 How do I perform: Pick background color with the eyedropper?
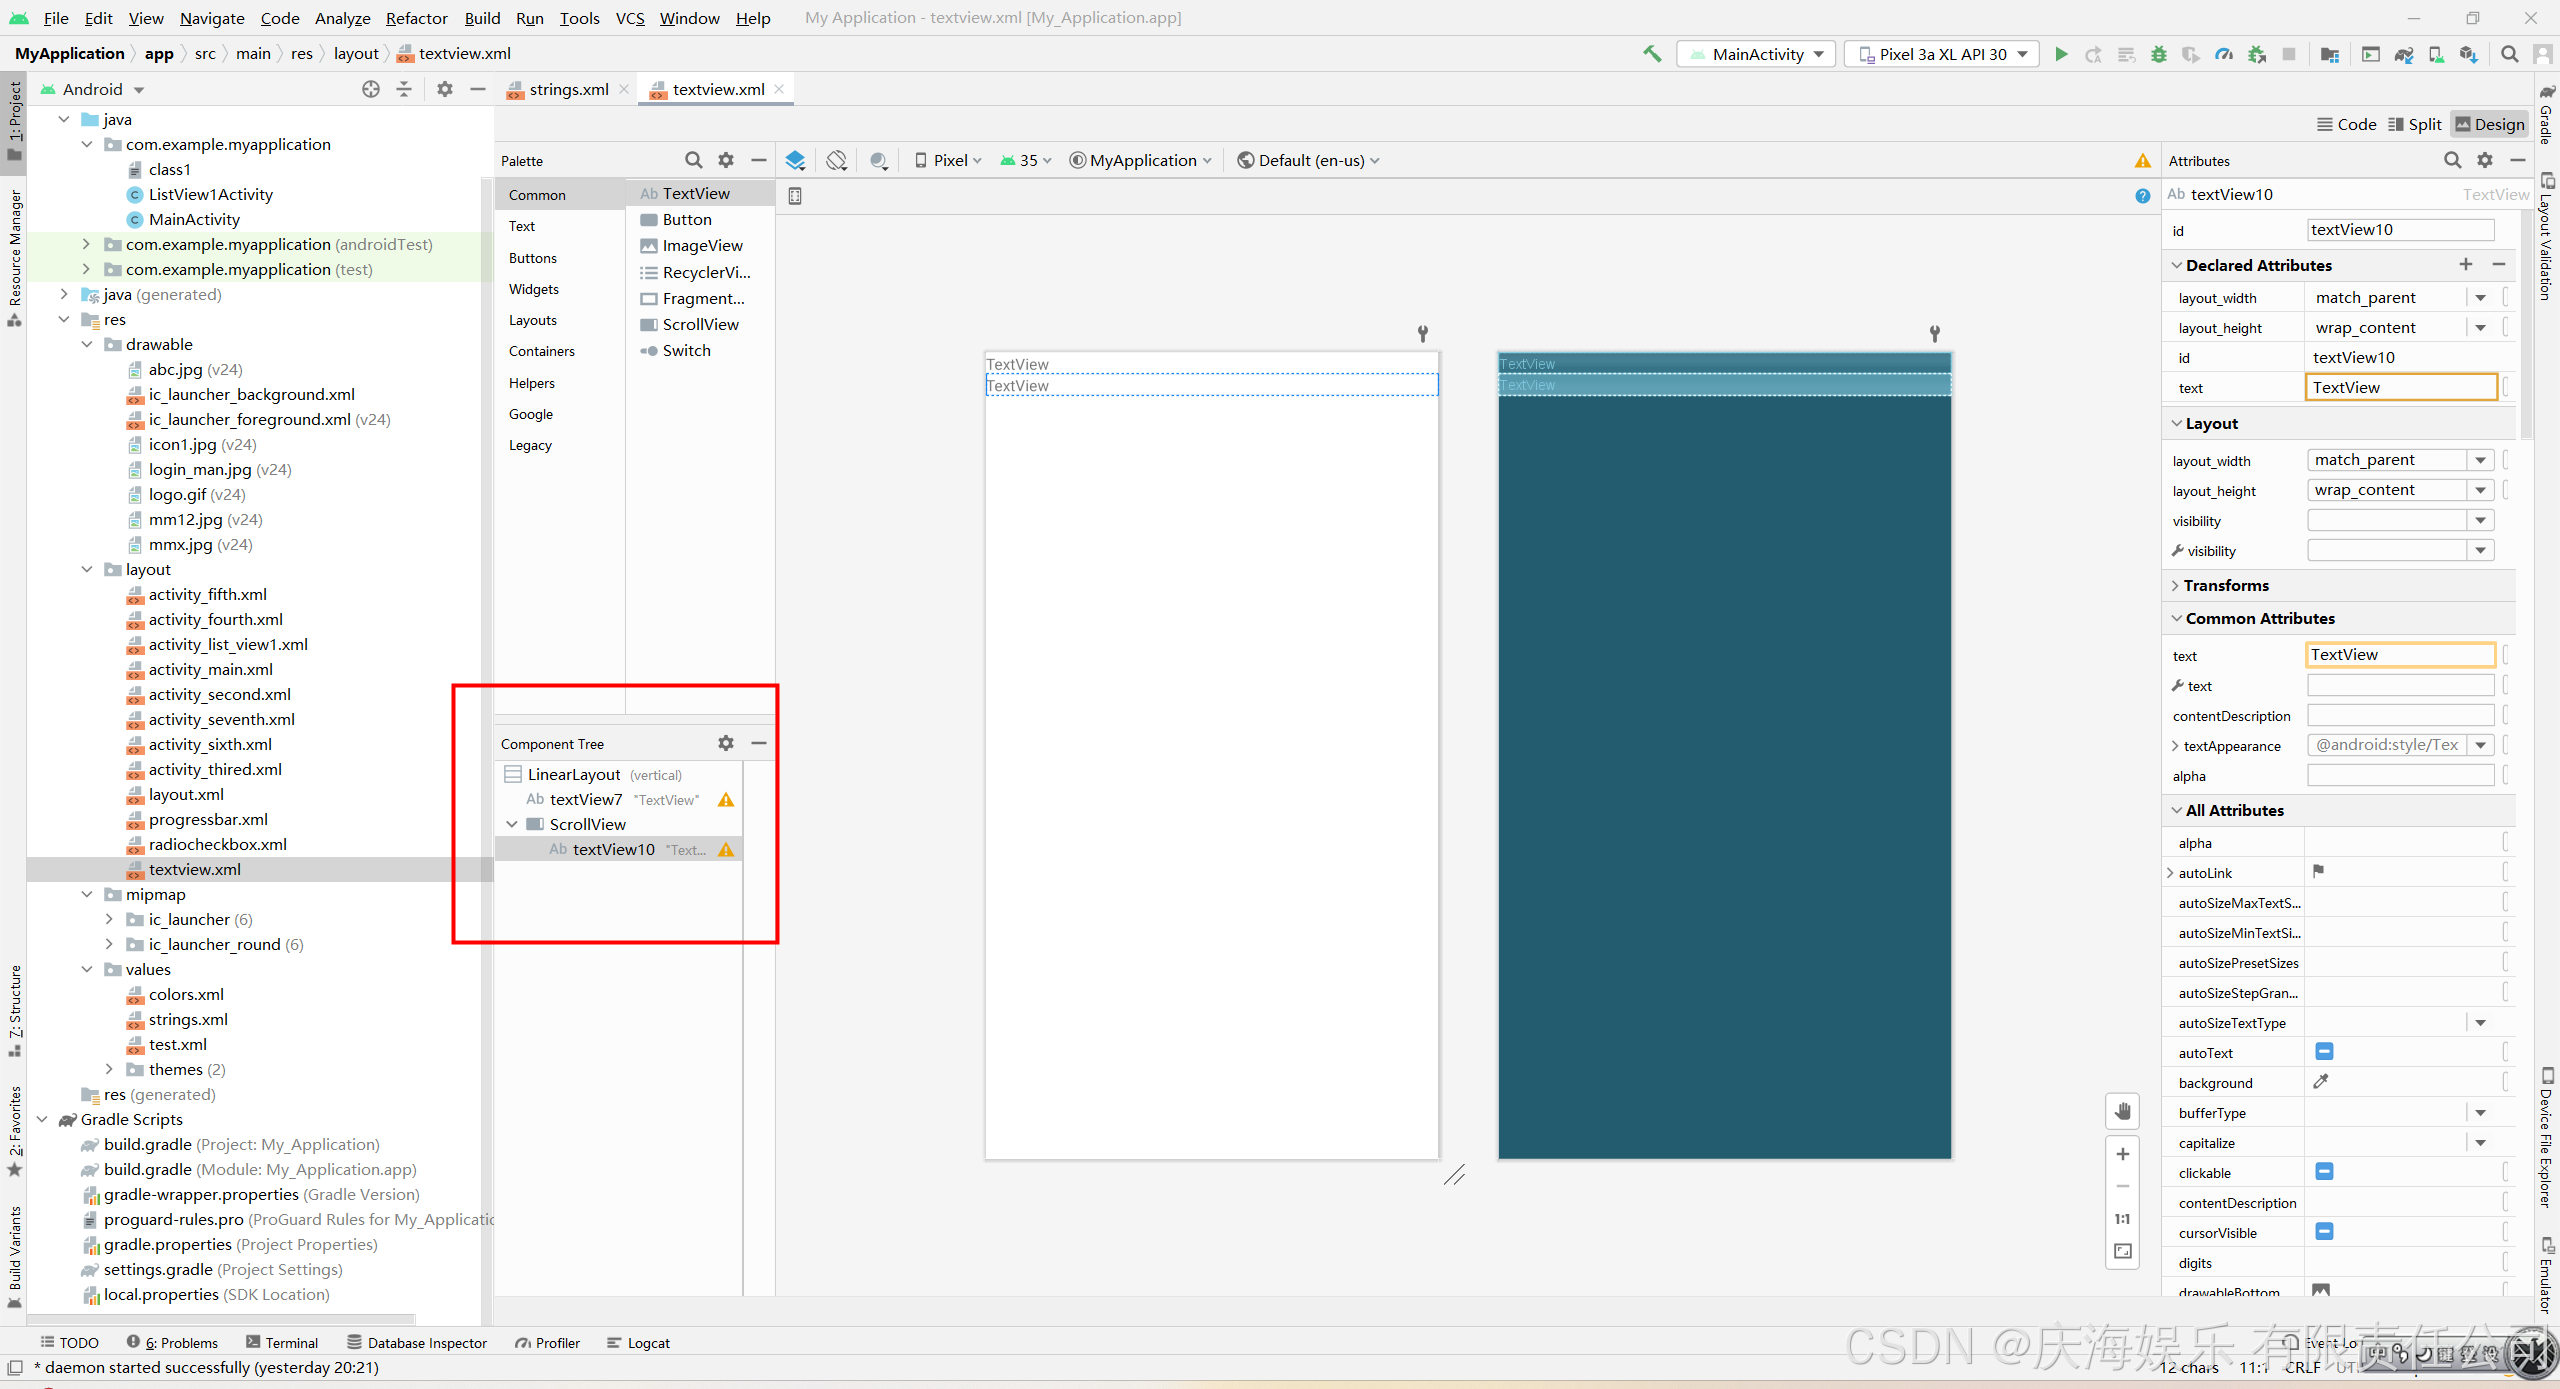pos(2320,1082)
